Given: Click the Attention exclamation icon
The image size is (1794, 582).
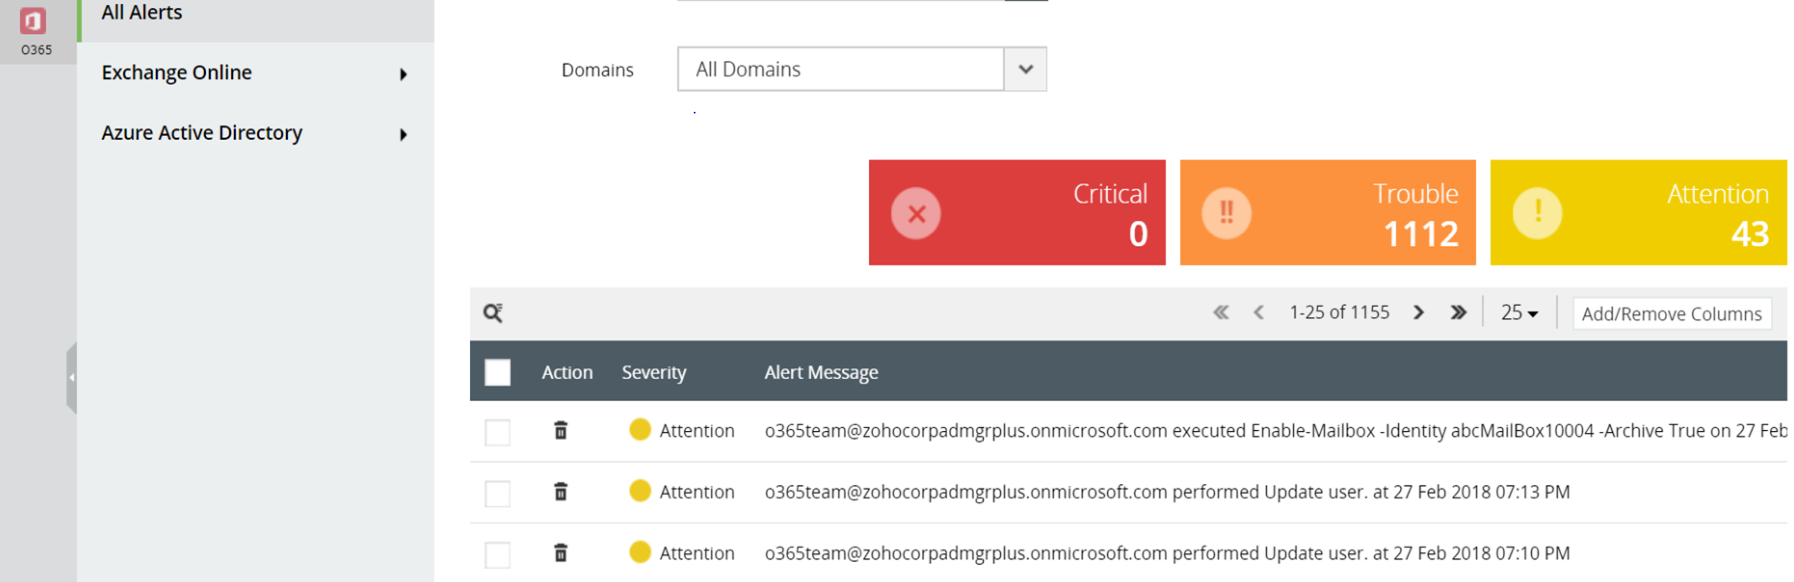Looking at the screenshot, I should click(1537, 213).
